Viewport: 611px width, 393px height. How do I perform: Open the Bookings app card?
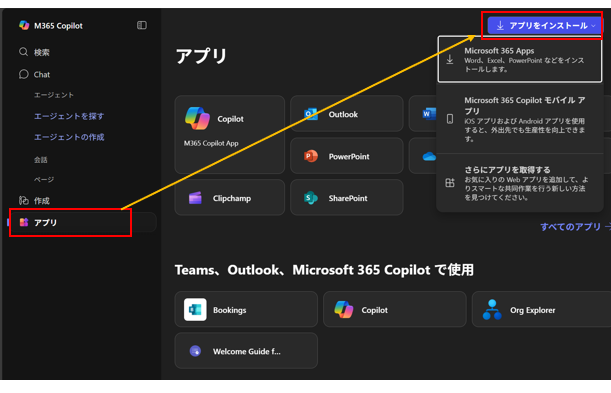tap(246, 309)
